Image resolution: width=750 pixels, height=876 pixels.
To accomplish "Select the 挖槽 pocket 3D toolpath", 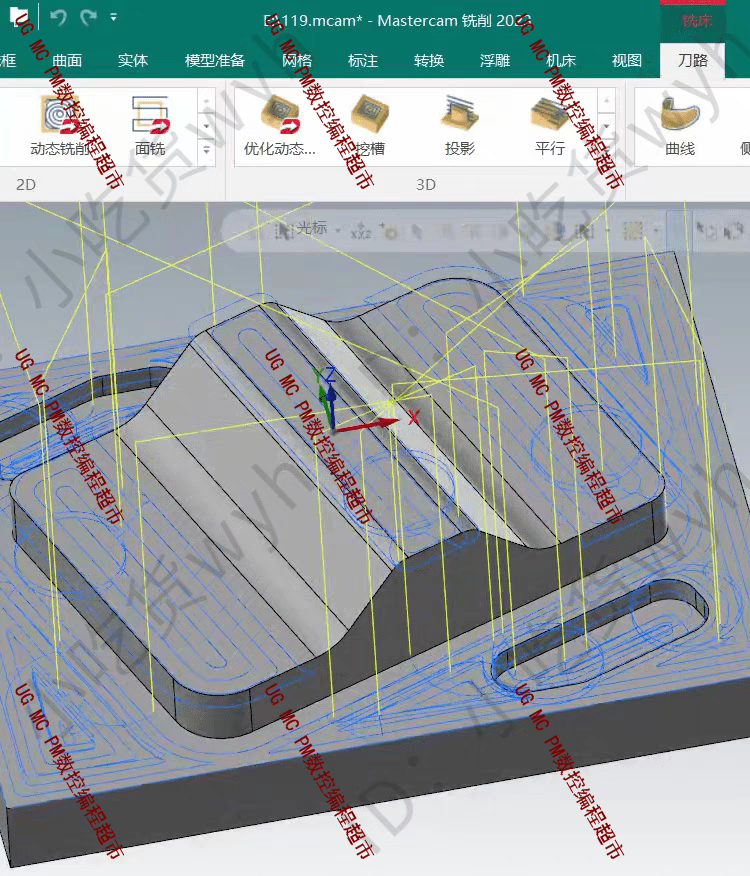I will tap(370, 125).
